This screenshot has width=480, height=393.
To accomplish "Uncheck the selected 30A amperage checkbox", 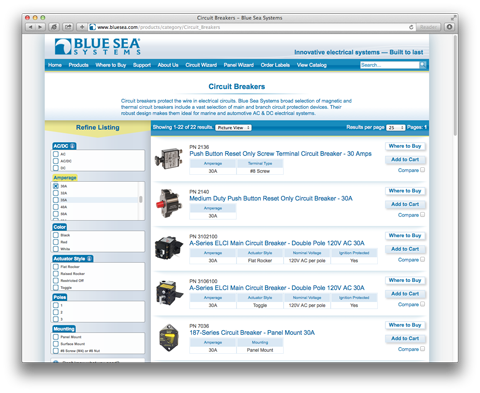I will (x=56, y=186).
